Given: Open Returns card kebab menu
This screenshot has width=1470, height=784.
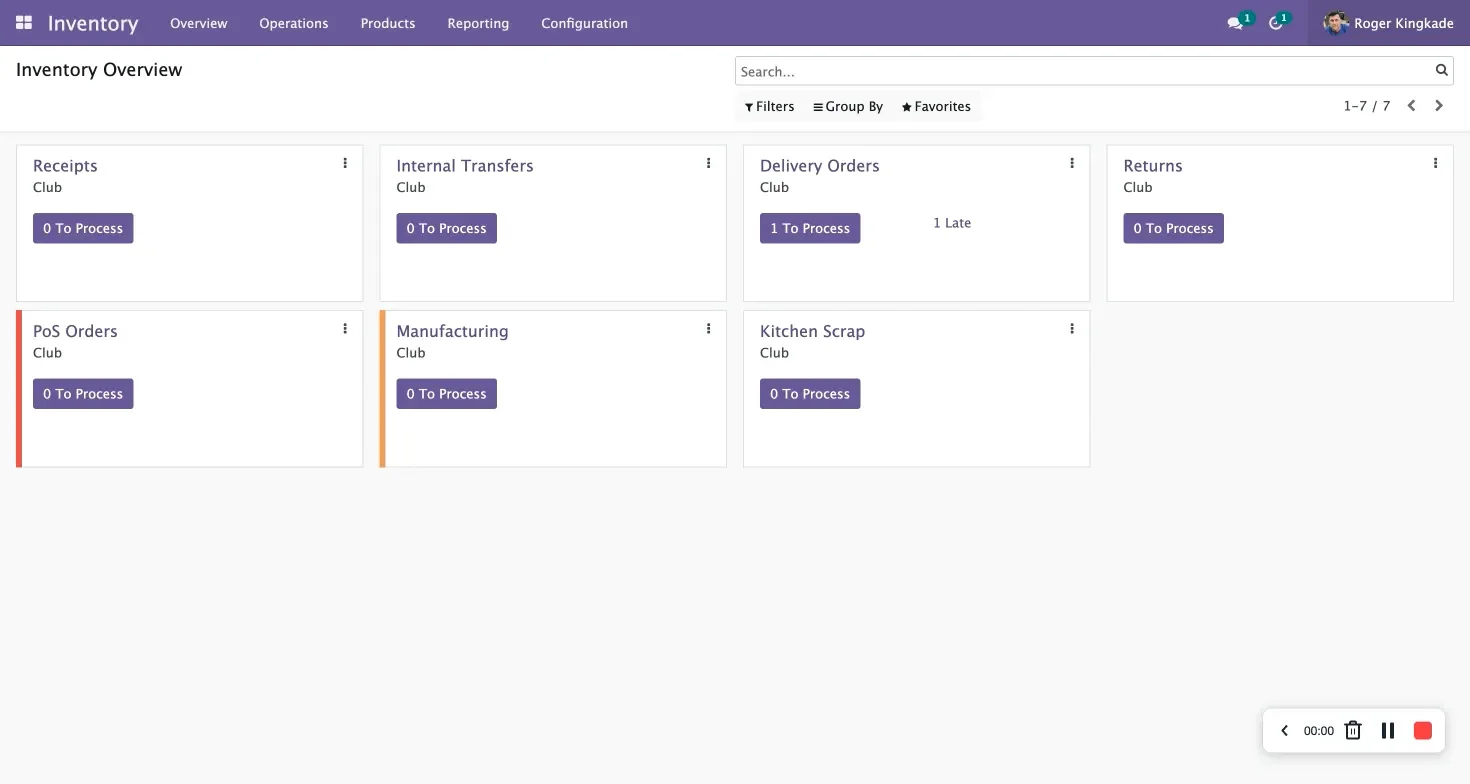Looking at the screenshot, I should click(1435, 163).
